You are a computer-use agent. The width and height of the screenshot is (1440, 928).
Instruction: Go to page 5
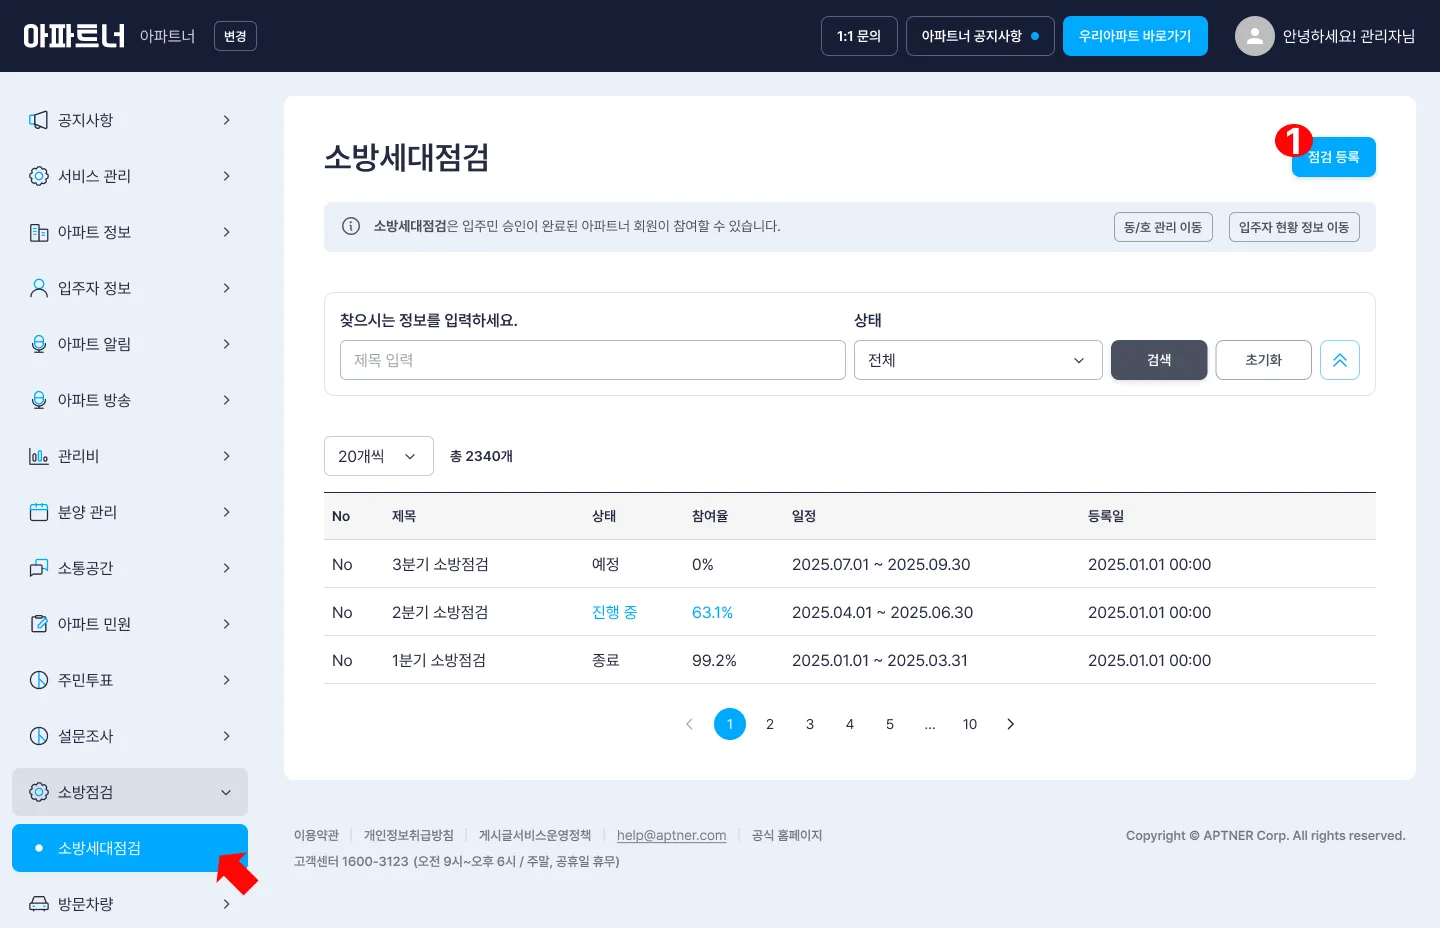click(x=890, y=724)
